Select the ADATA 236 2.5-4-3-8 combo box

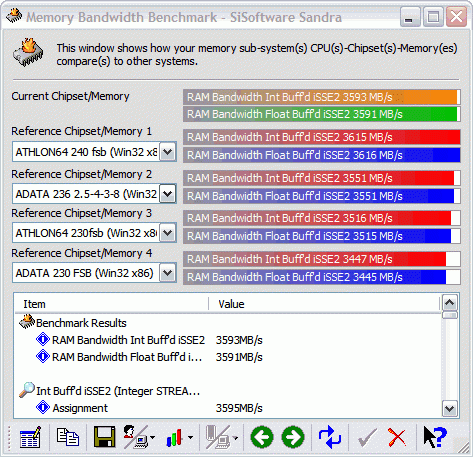(94, 193)
